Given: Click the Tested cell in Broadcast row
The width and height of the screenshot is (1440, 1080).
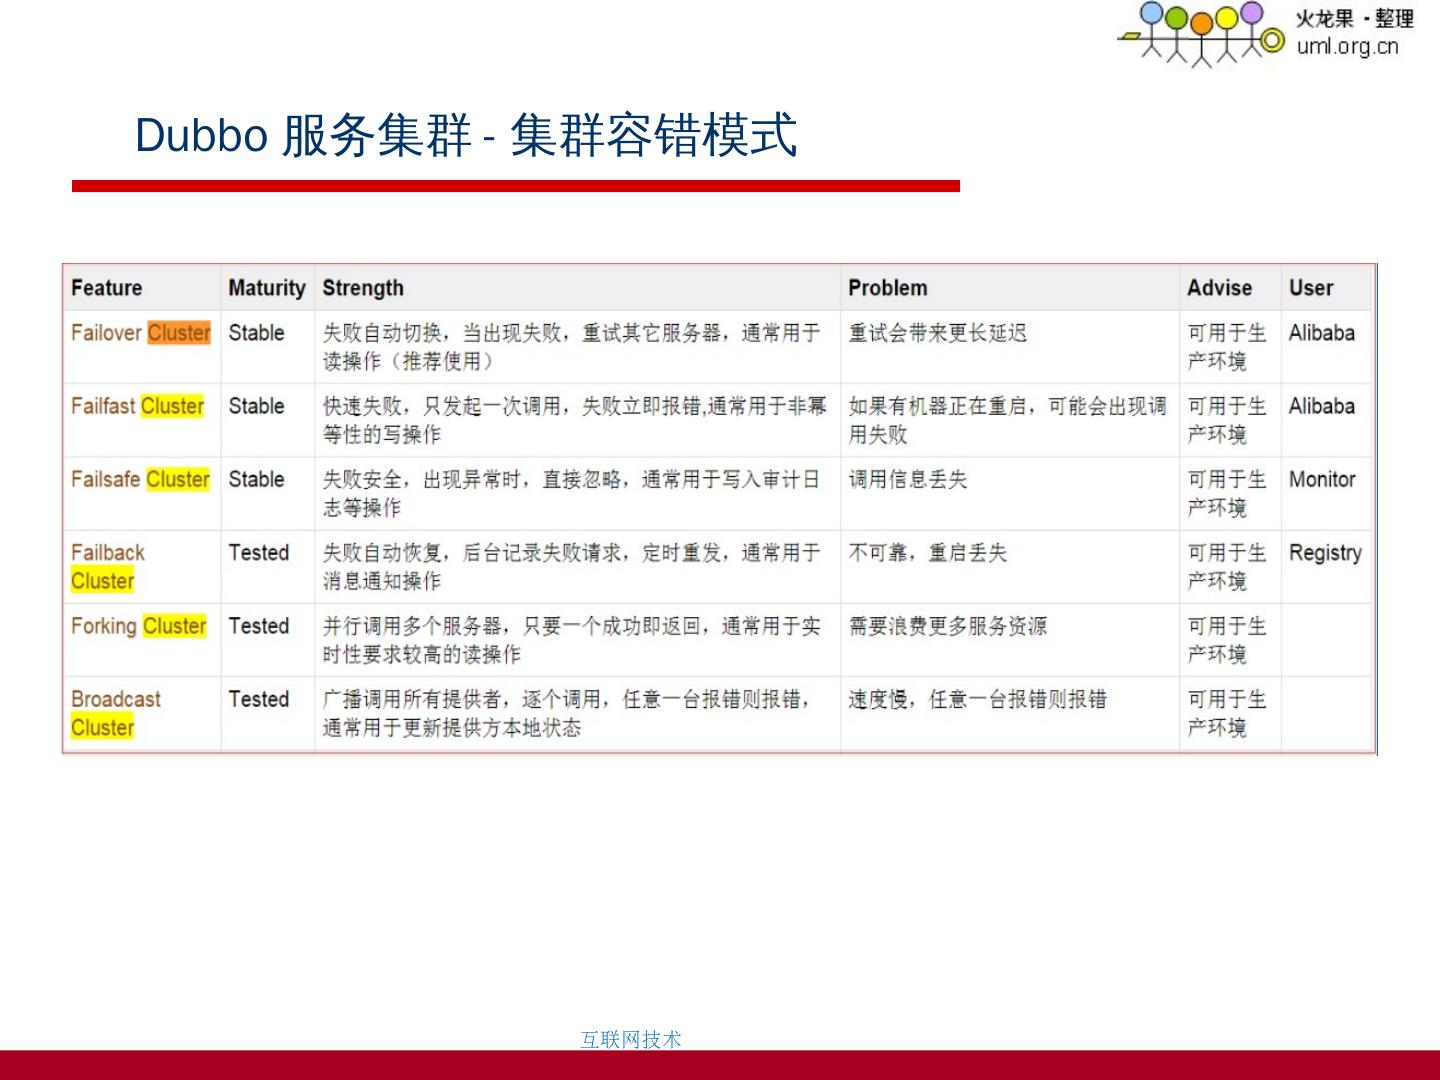Looking at the screenshot, I should pyautogui.click(x=258, y=699).
